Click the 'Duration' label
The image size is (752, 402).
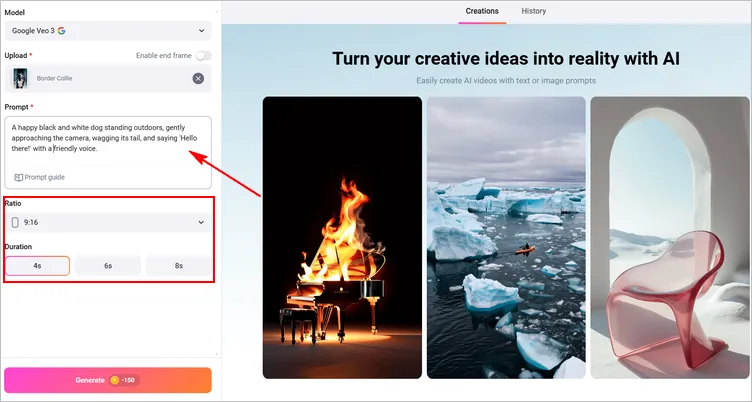18,247
